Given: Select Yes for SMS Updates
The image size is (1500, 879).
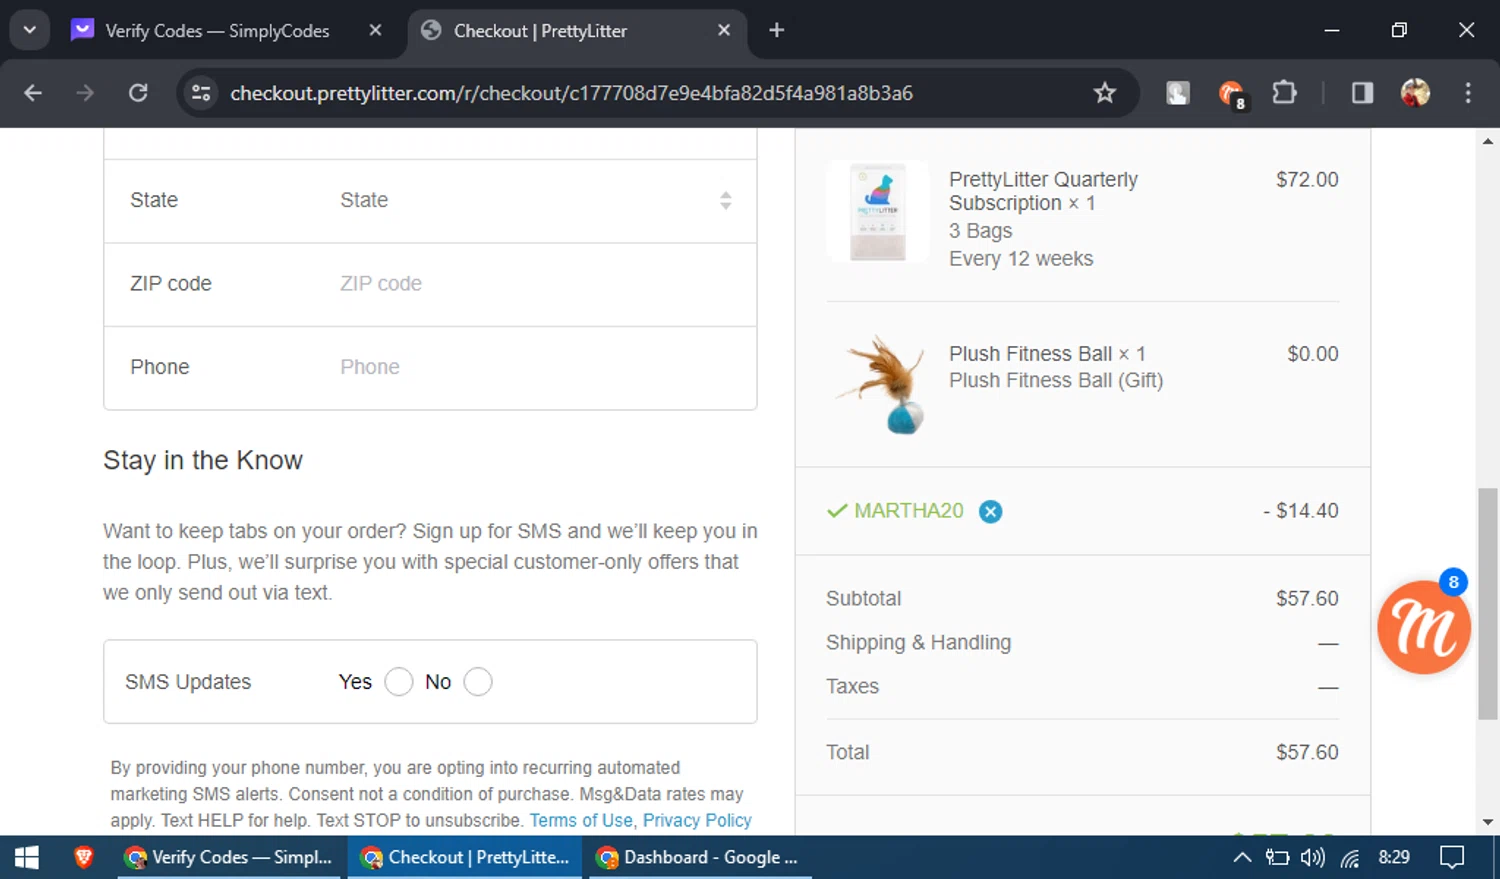Looking at the screenshot, I should pyautogui.click(x=398, y=682).
